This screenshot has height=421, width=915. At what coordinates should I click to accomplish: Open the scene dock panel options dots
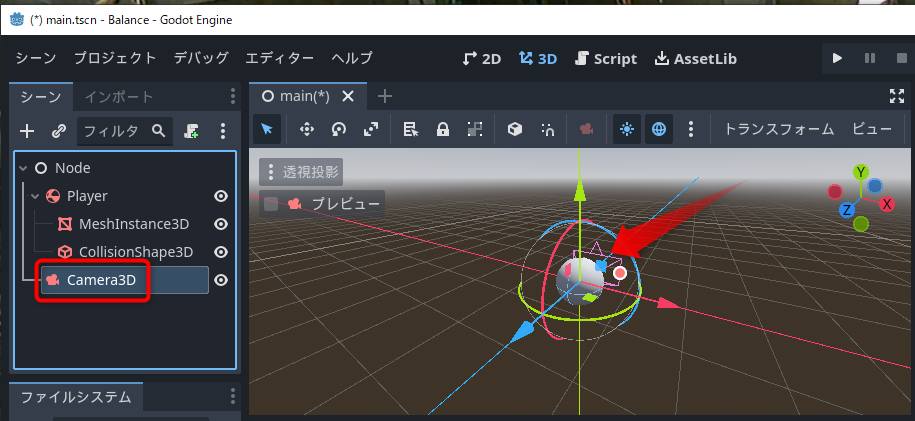click(x=232, y=96)
